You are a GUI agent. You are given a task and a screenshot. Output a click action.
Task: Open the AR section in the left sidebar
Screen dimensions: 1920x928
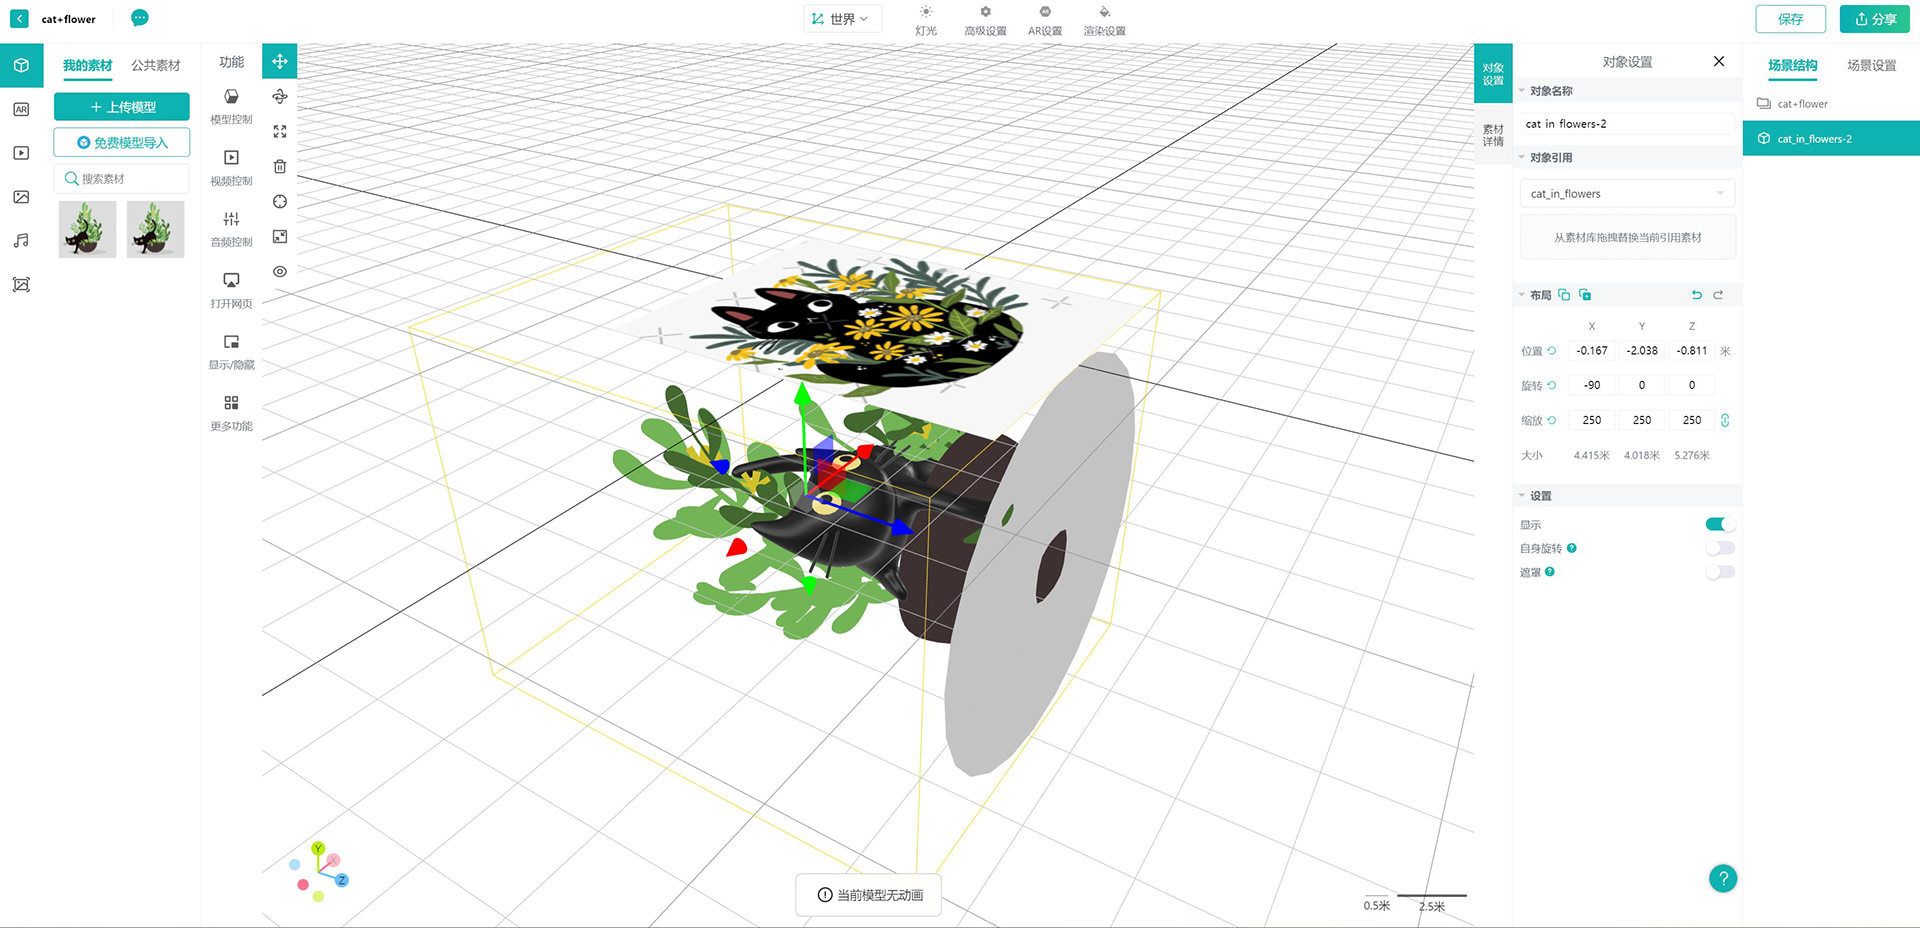click(21, 109)
